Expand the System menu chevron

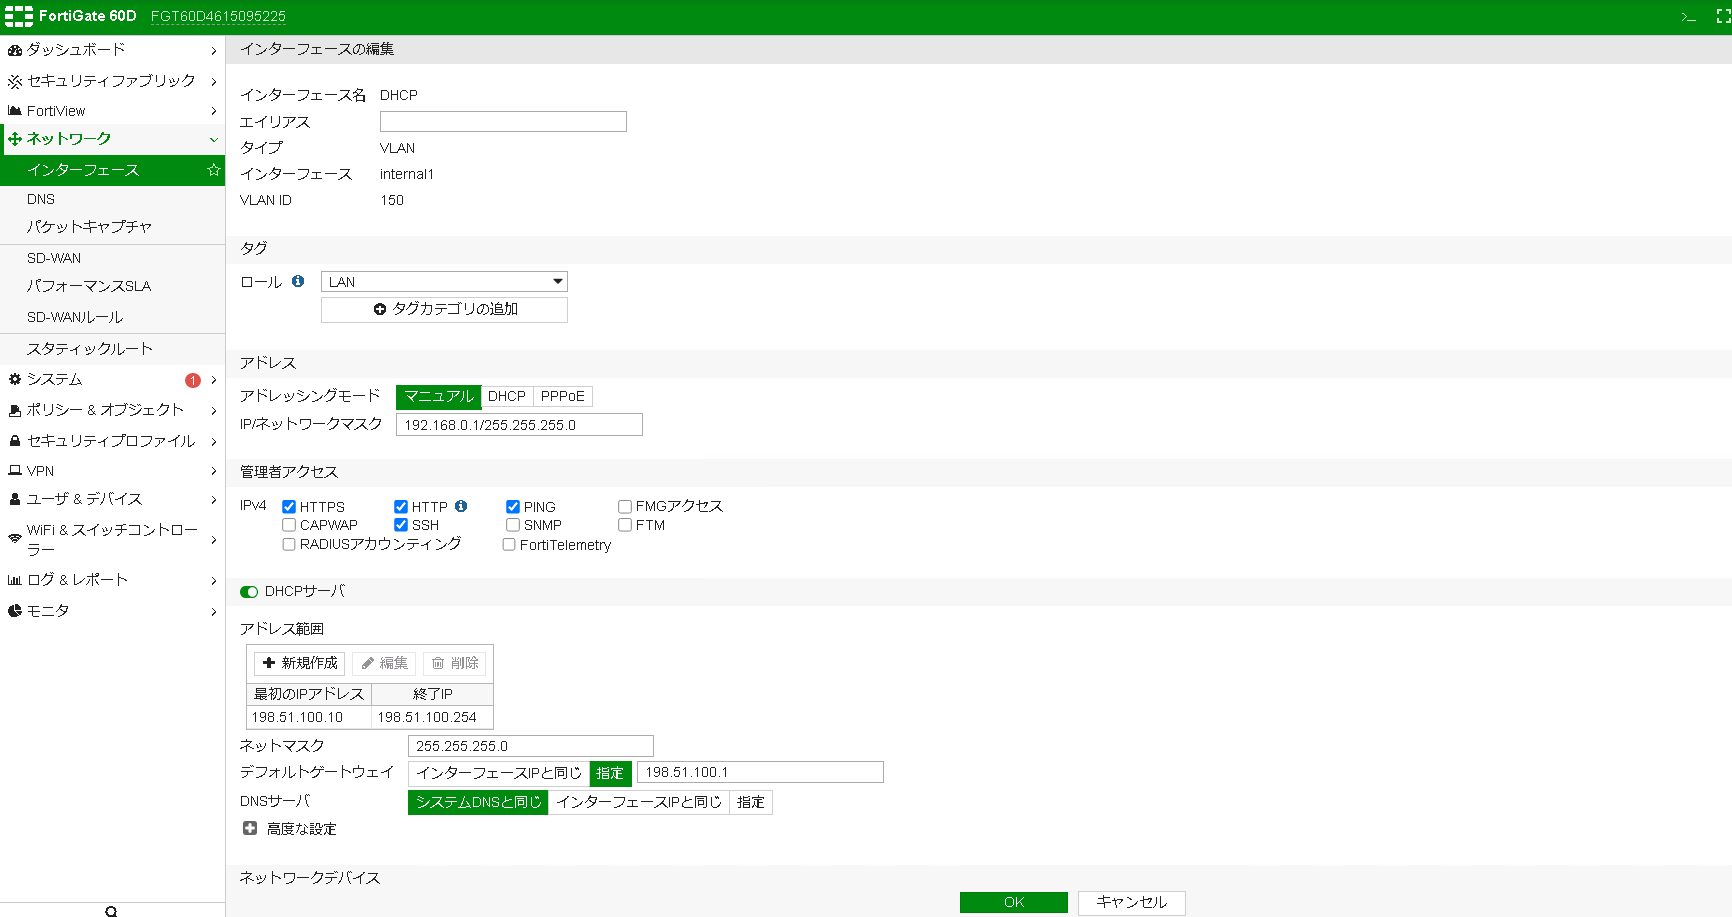213,380
